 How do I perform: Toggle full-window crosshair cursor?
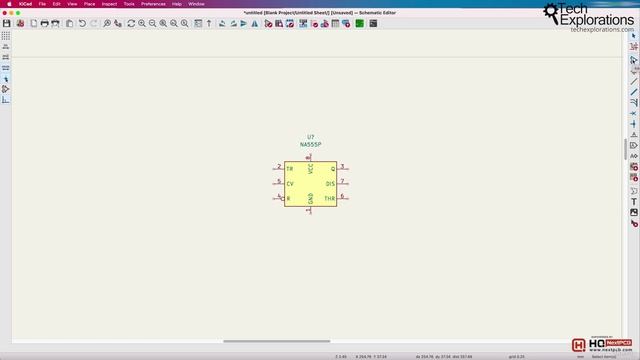coord(6,79)
